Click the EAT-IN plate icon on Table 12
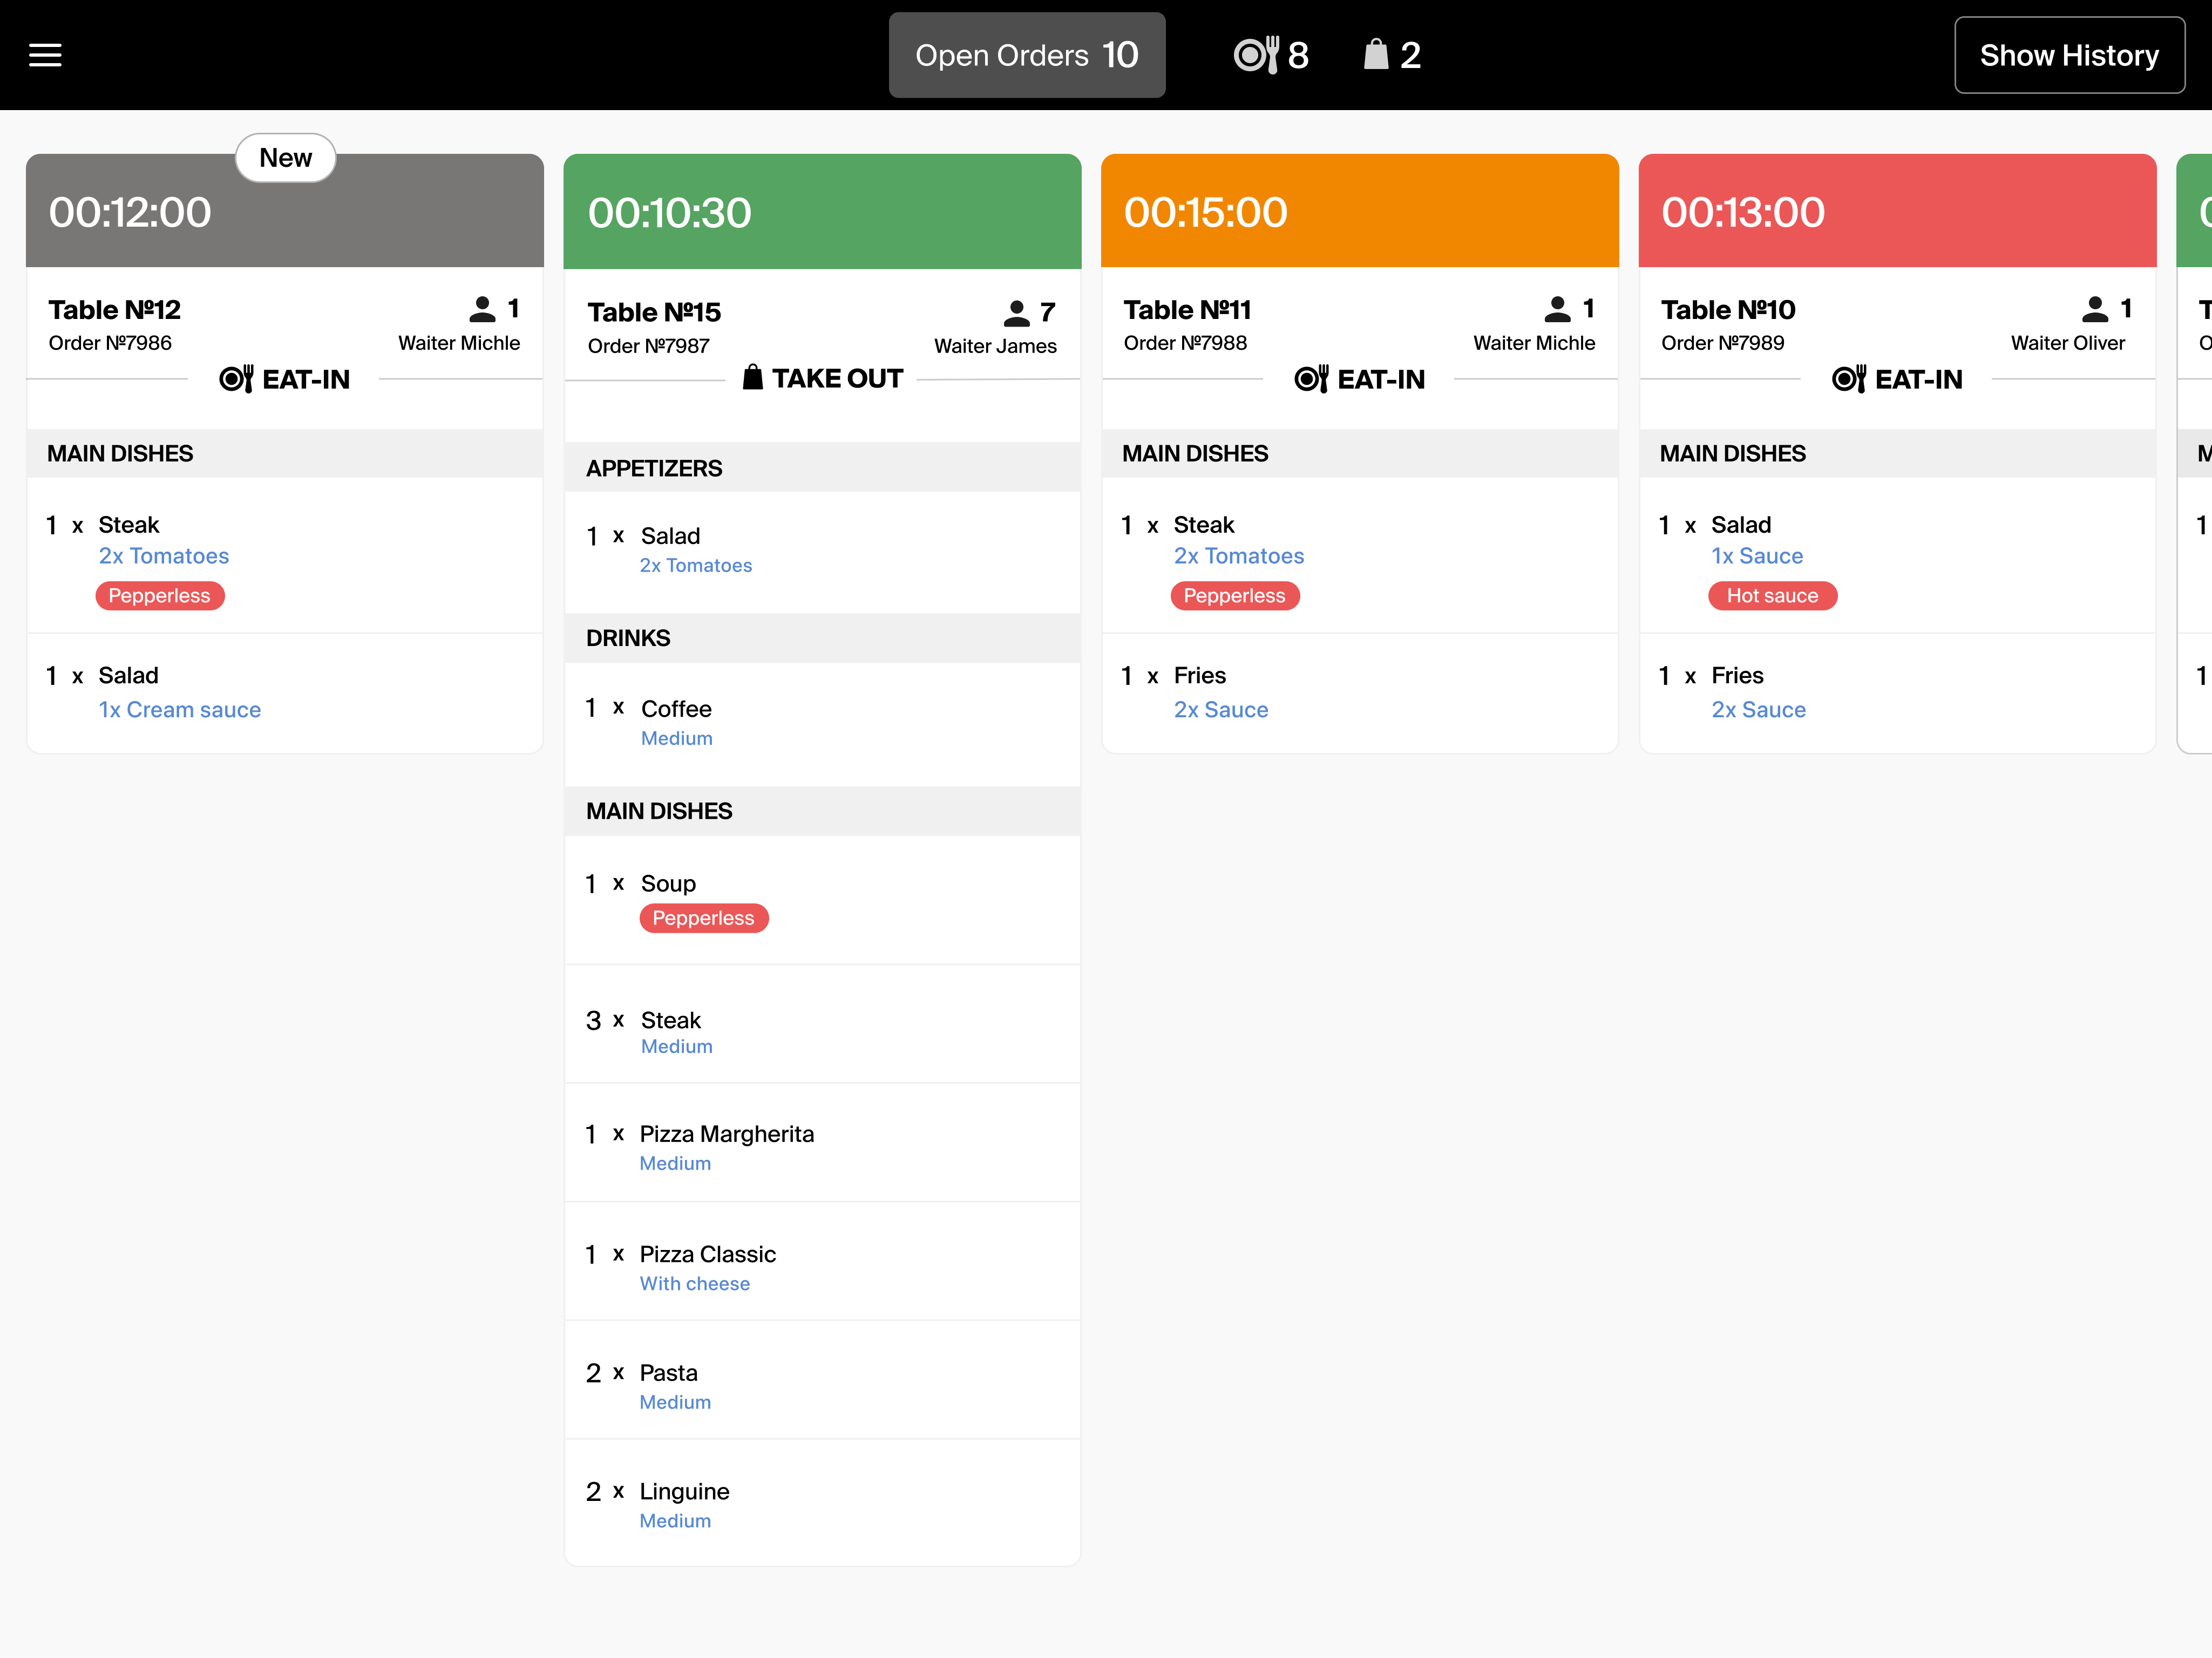 tap(236, 379)
